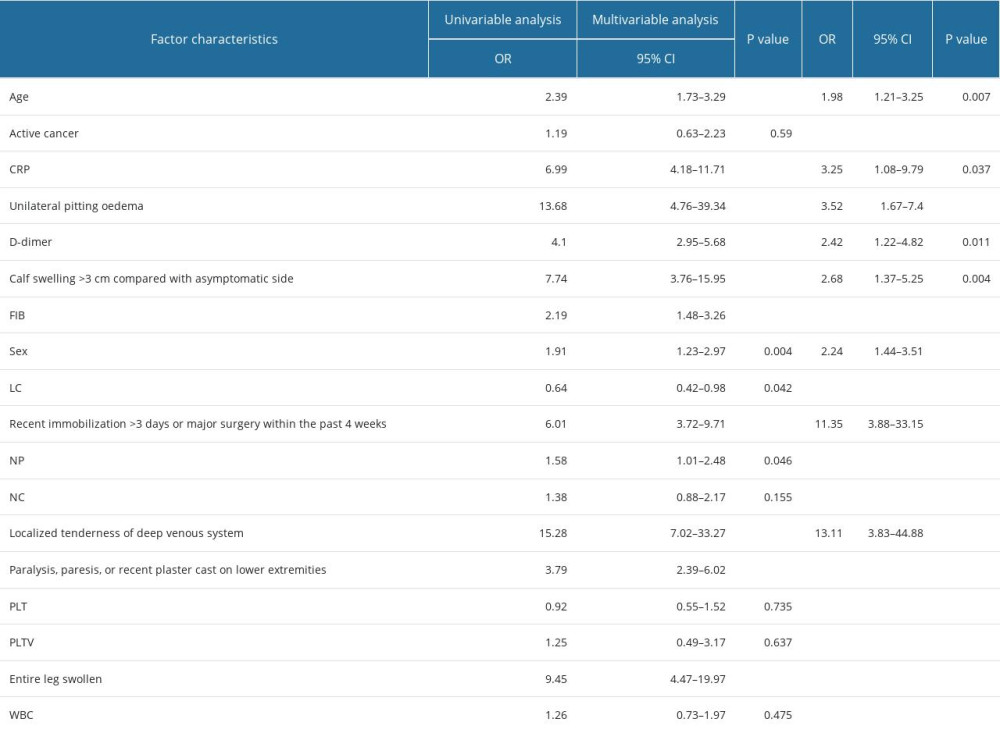Screen dimensions: 1000x733
Task: Click 'Paralysis, paresis, or recent plaster cast' label
Action: pos(167,570)
